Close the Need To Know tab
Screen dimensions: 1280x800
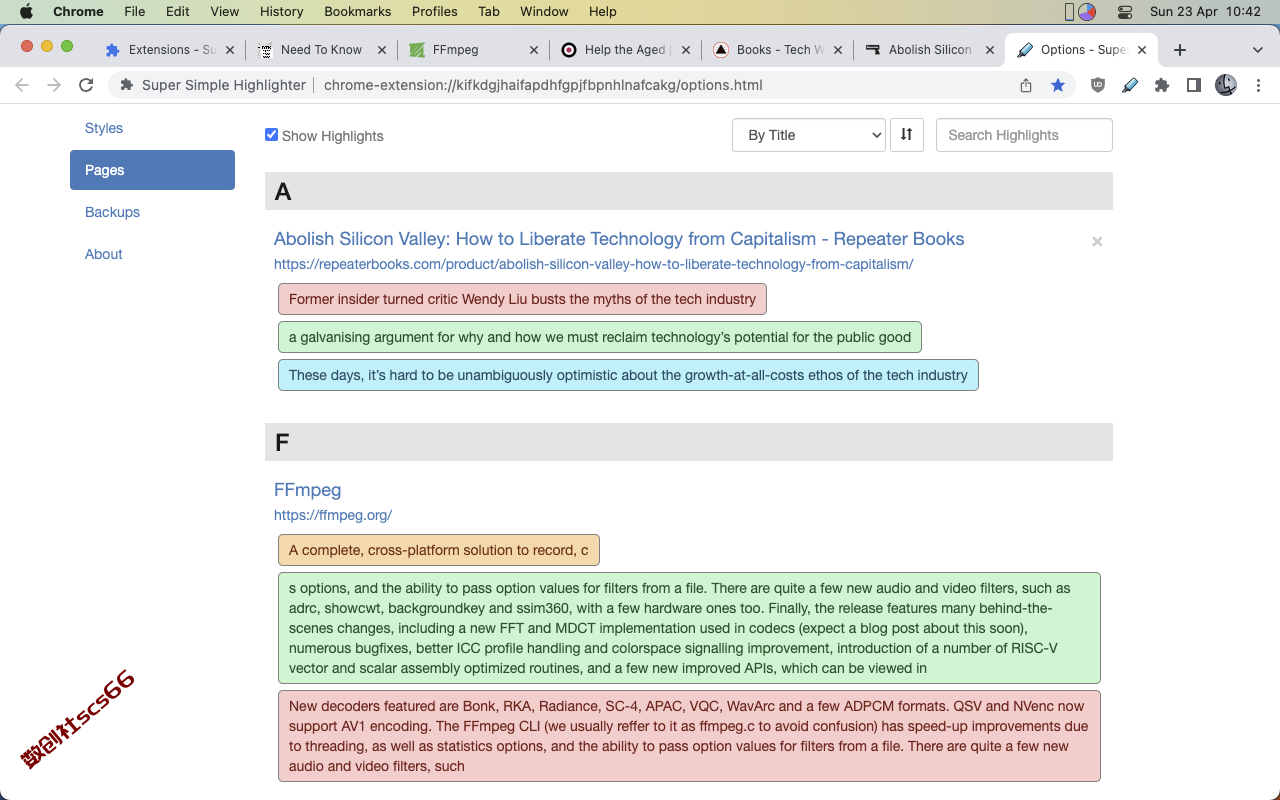[381, 50]
